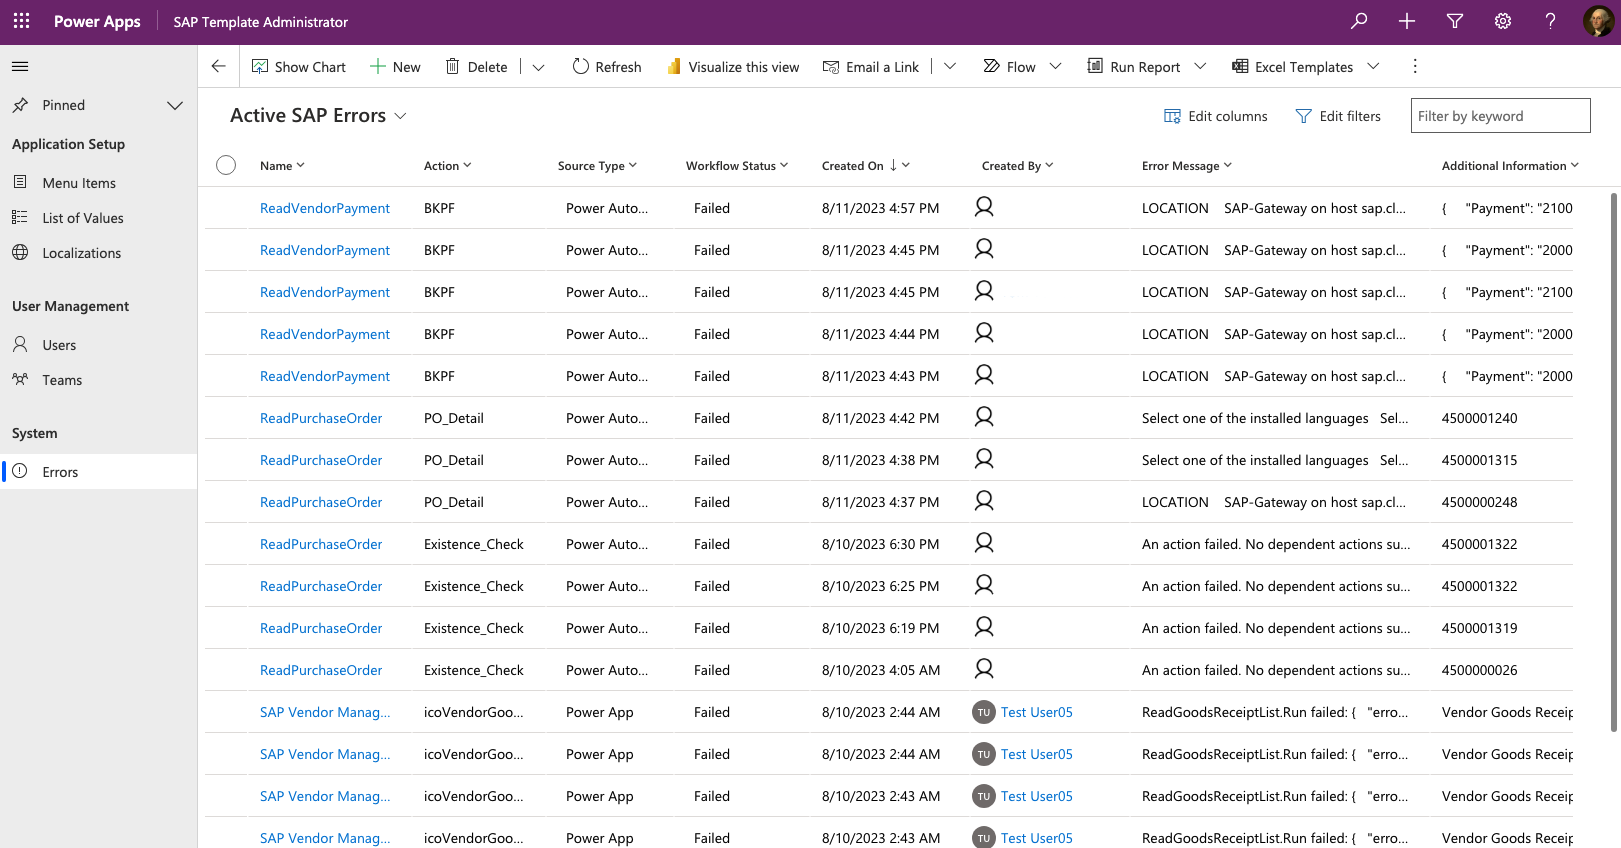The image size is (1621, 848).
Task: Expand the Active SAP Errors view selector
Action: (401, 116)
